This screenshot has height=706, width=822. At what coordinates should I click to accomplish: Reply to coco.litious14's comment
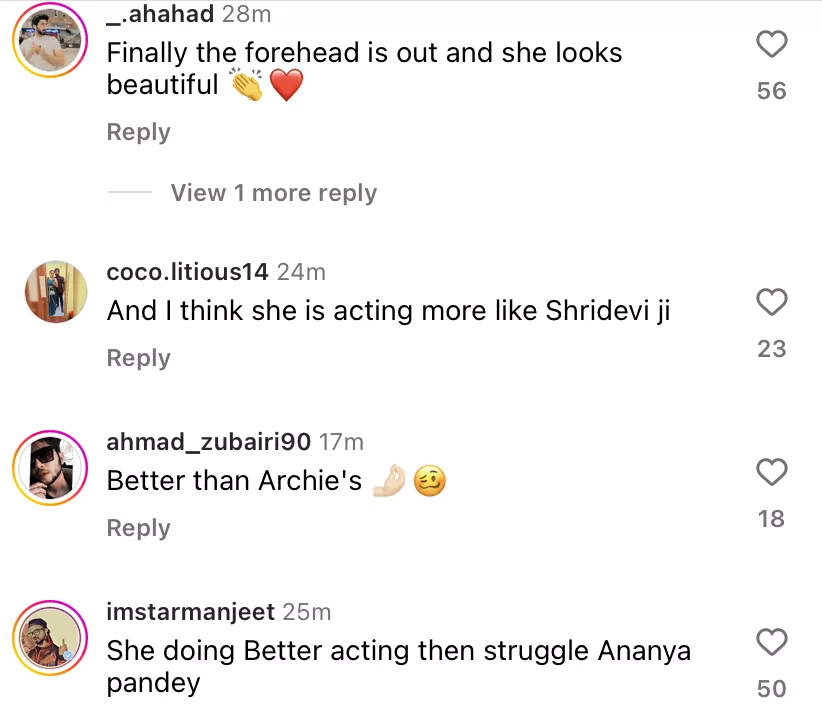138,358
